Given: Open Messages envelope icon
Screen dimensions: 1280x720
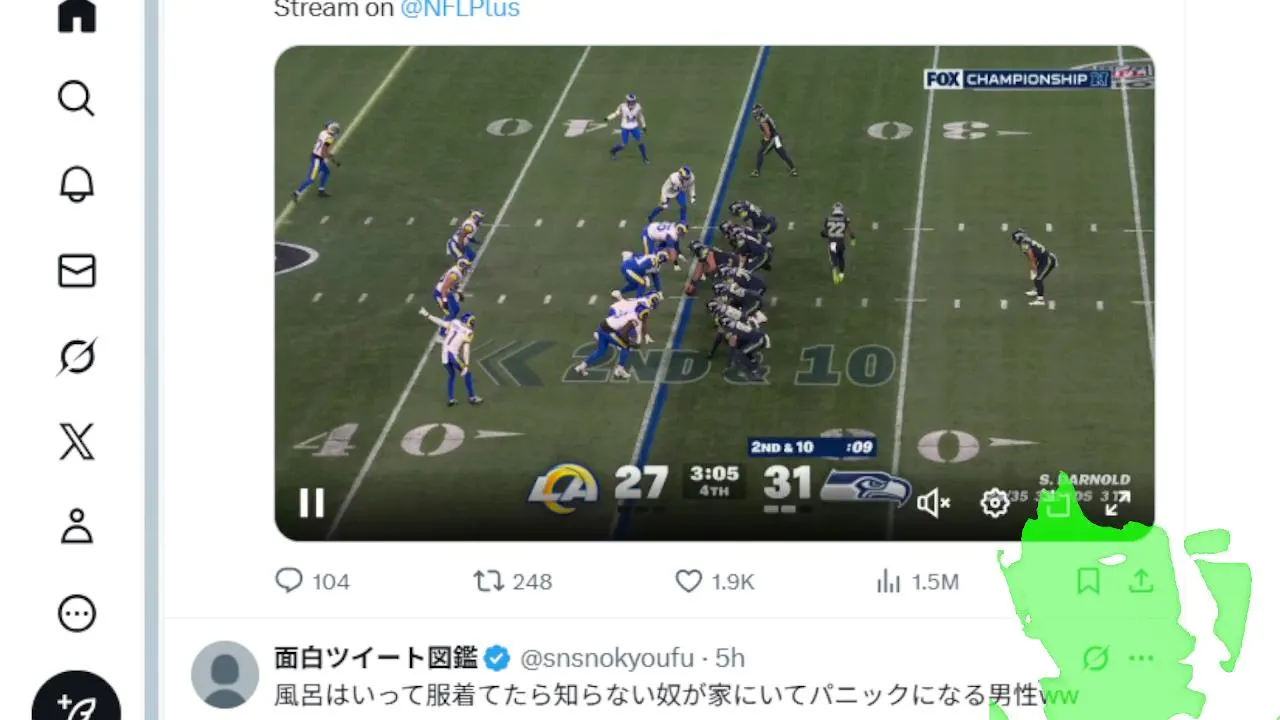Looking at the screenshot, I should click(77, 271).
